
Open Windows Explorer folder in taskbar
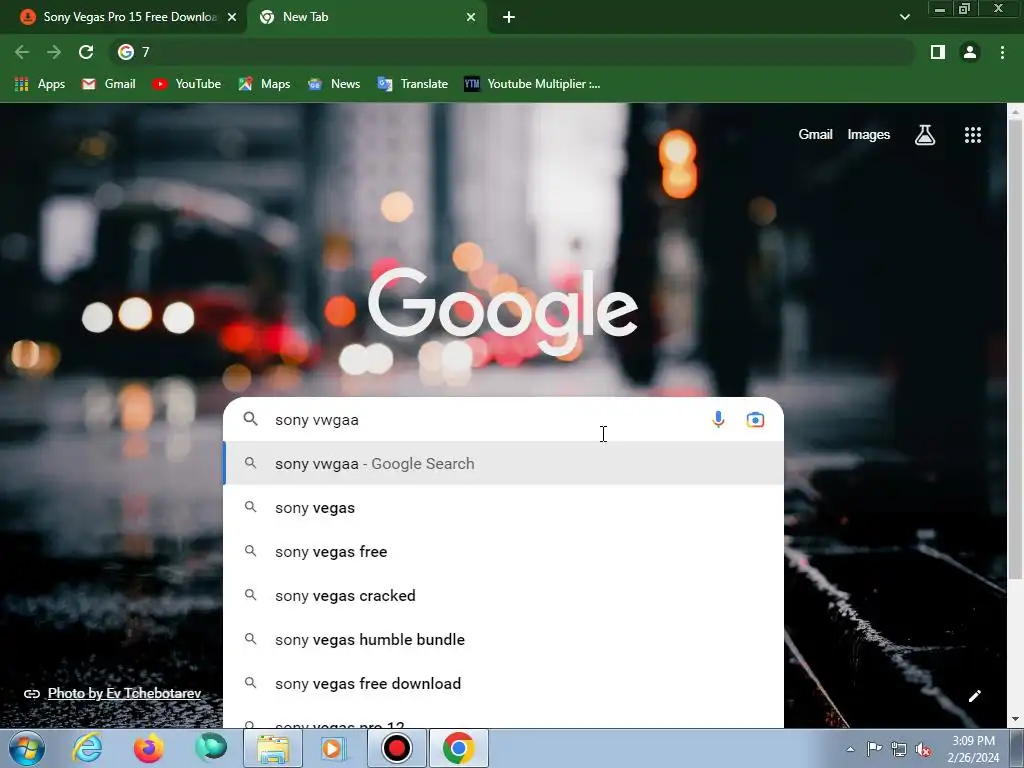(x=273, y=748)
